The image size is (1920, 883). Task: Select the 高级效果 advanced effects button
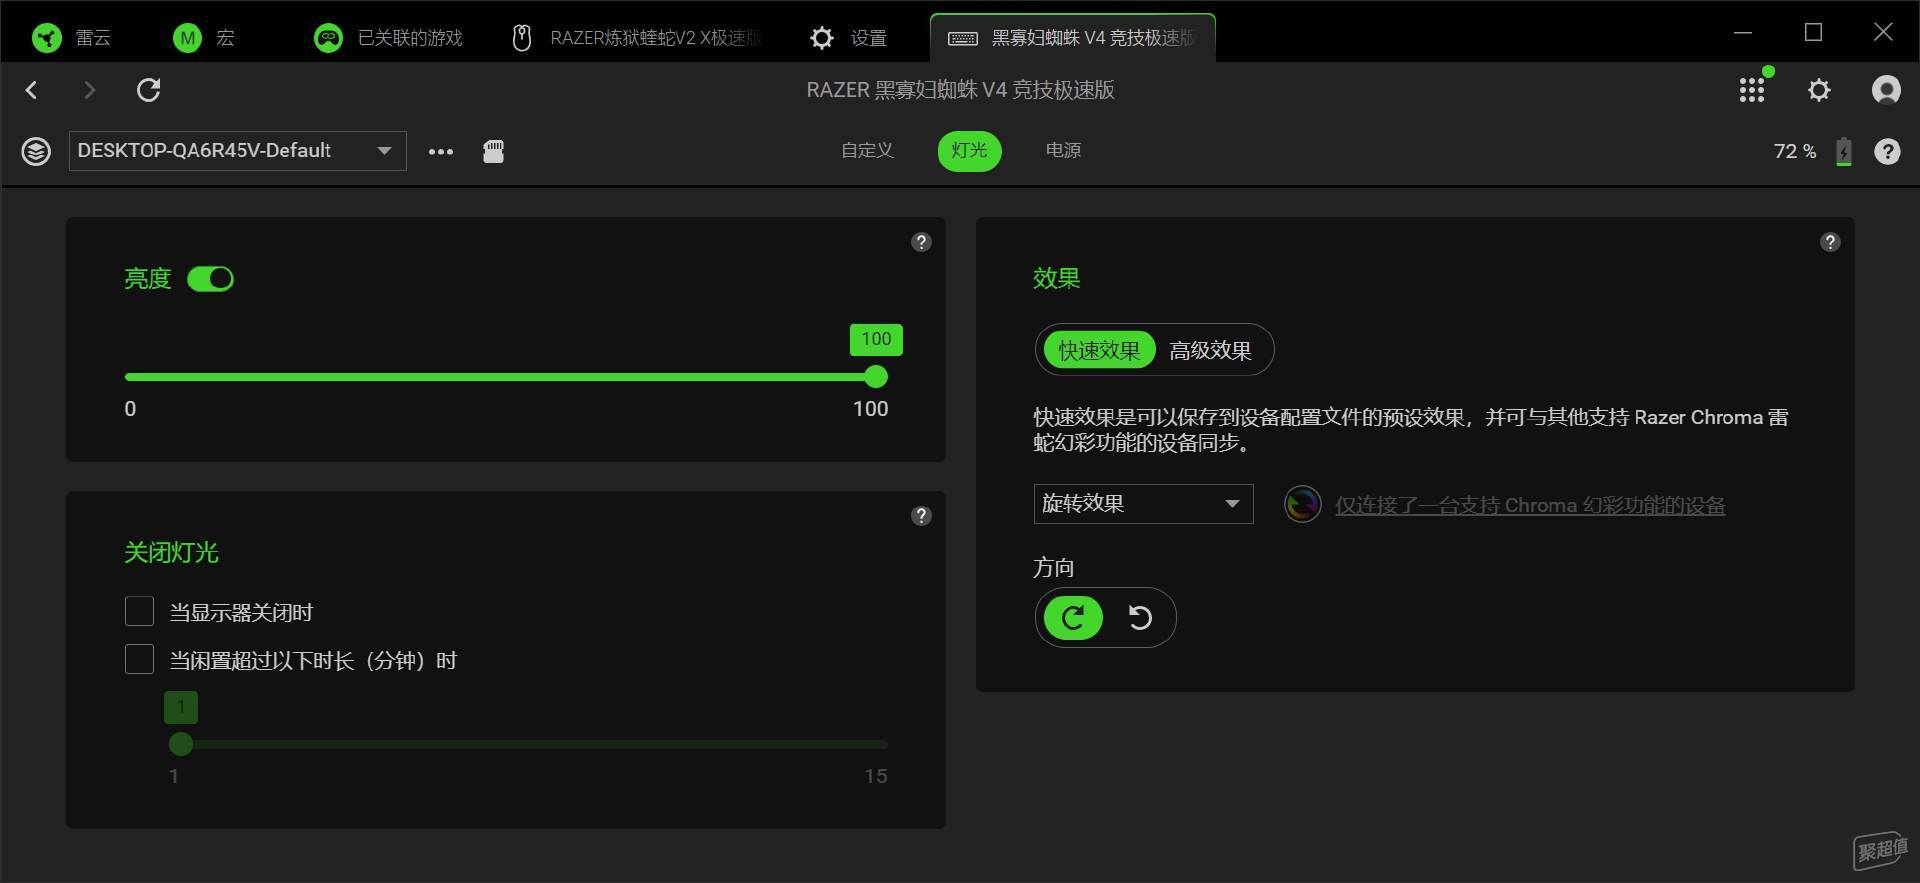1210,350
